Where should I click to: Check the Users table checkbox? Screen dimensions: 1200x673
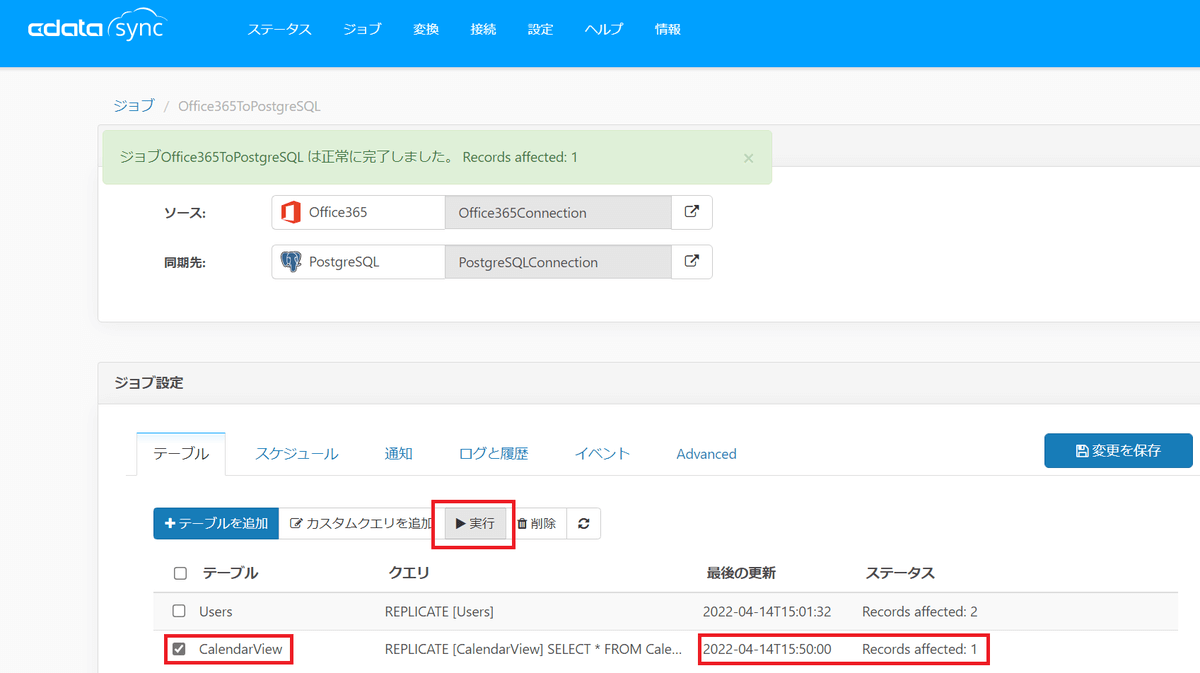point(179,611)
